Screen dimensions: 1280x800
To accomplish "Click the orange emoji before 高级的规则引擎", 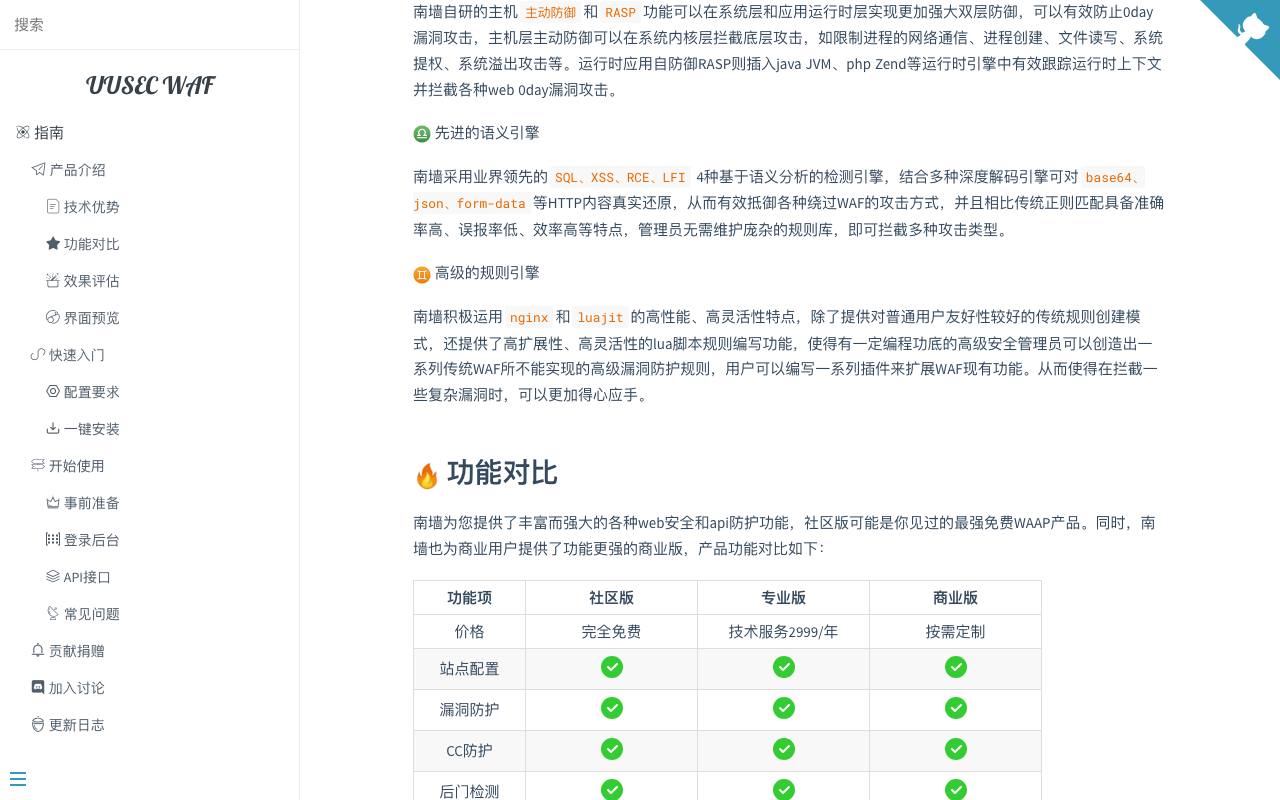I will pyautogui.click(x=422, y=273).
